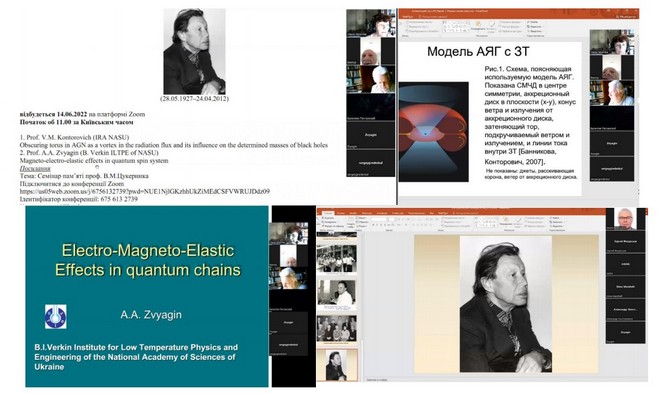
Task: Switch to the Вид tab in the portrait presentation
Action: click(x=432, y=213)
